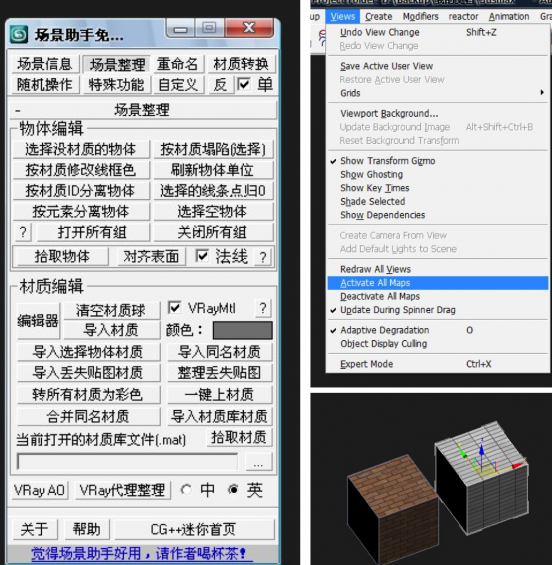Viewport: 552px width, 565px height.
Task: Choose Activate All Maps in Views menu
Action: pyautogui.click(x=438, y=283)
